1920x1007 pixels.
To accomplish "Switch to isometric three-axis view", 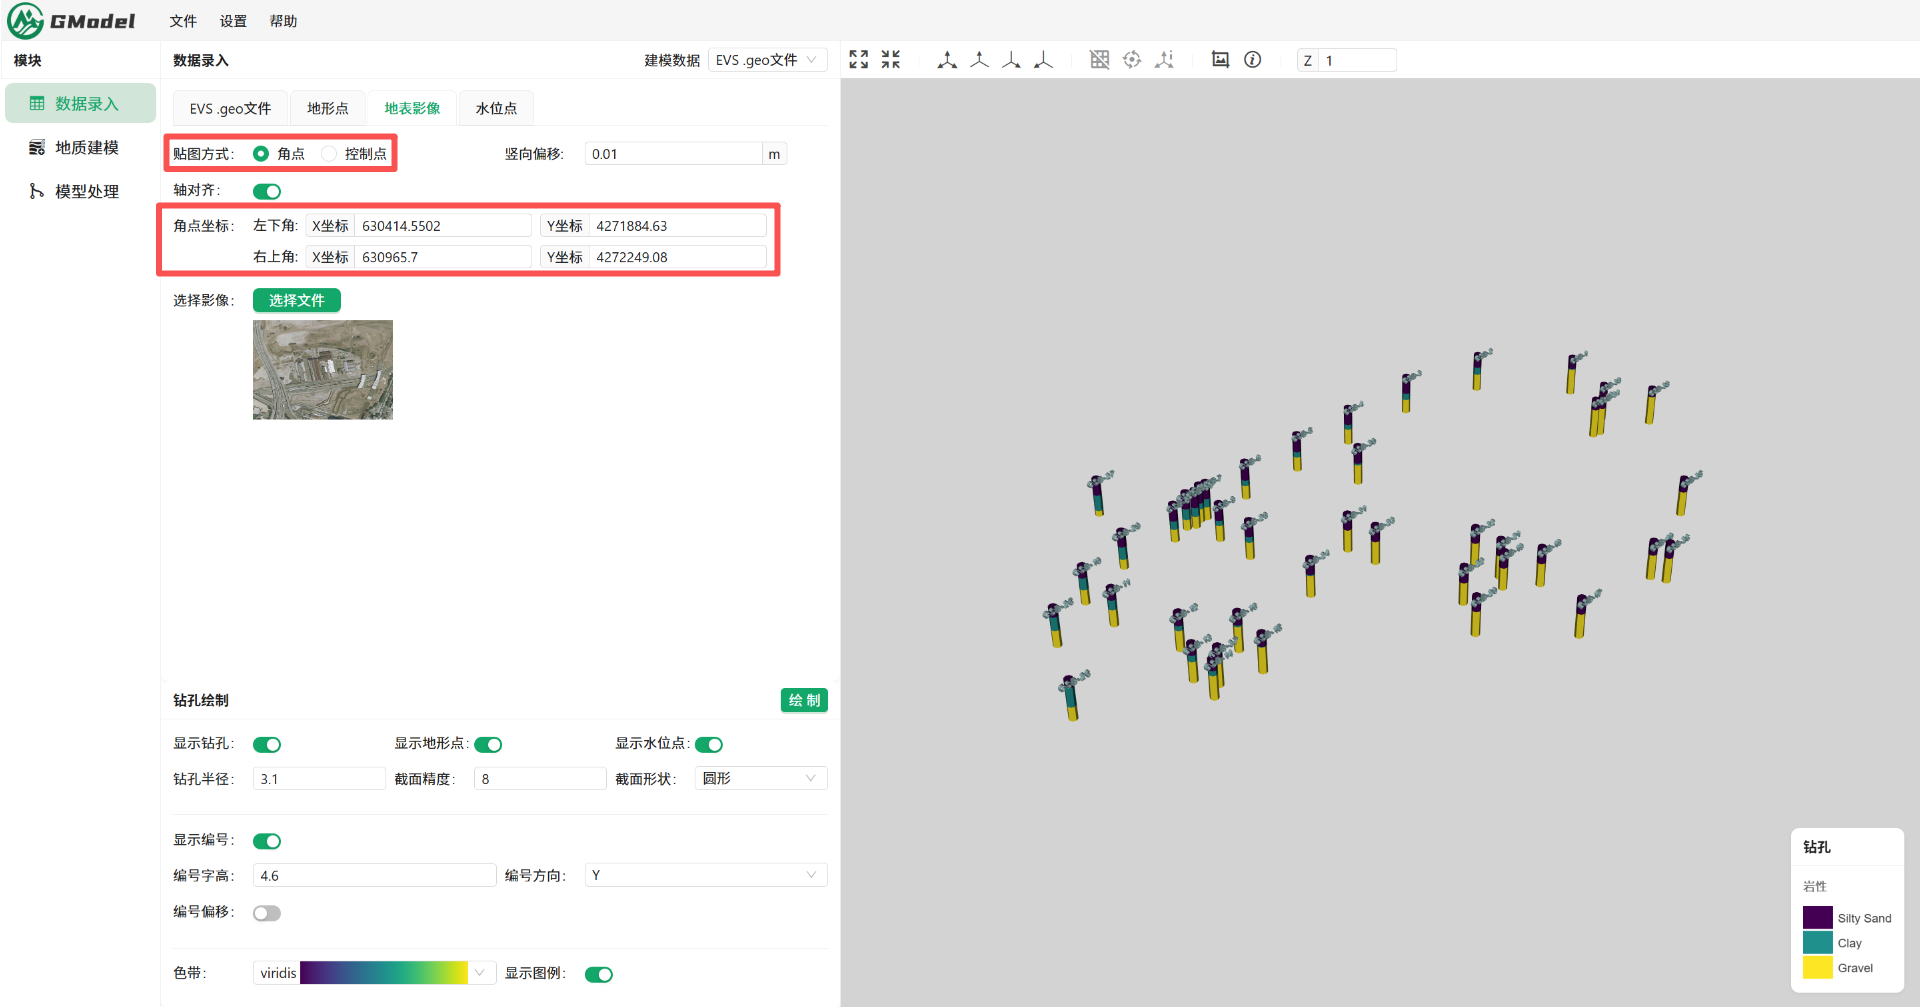I will coord(947,60).
